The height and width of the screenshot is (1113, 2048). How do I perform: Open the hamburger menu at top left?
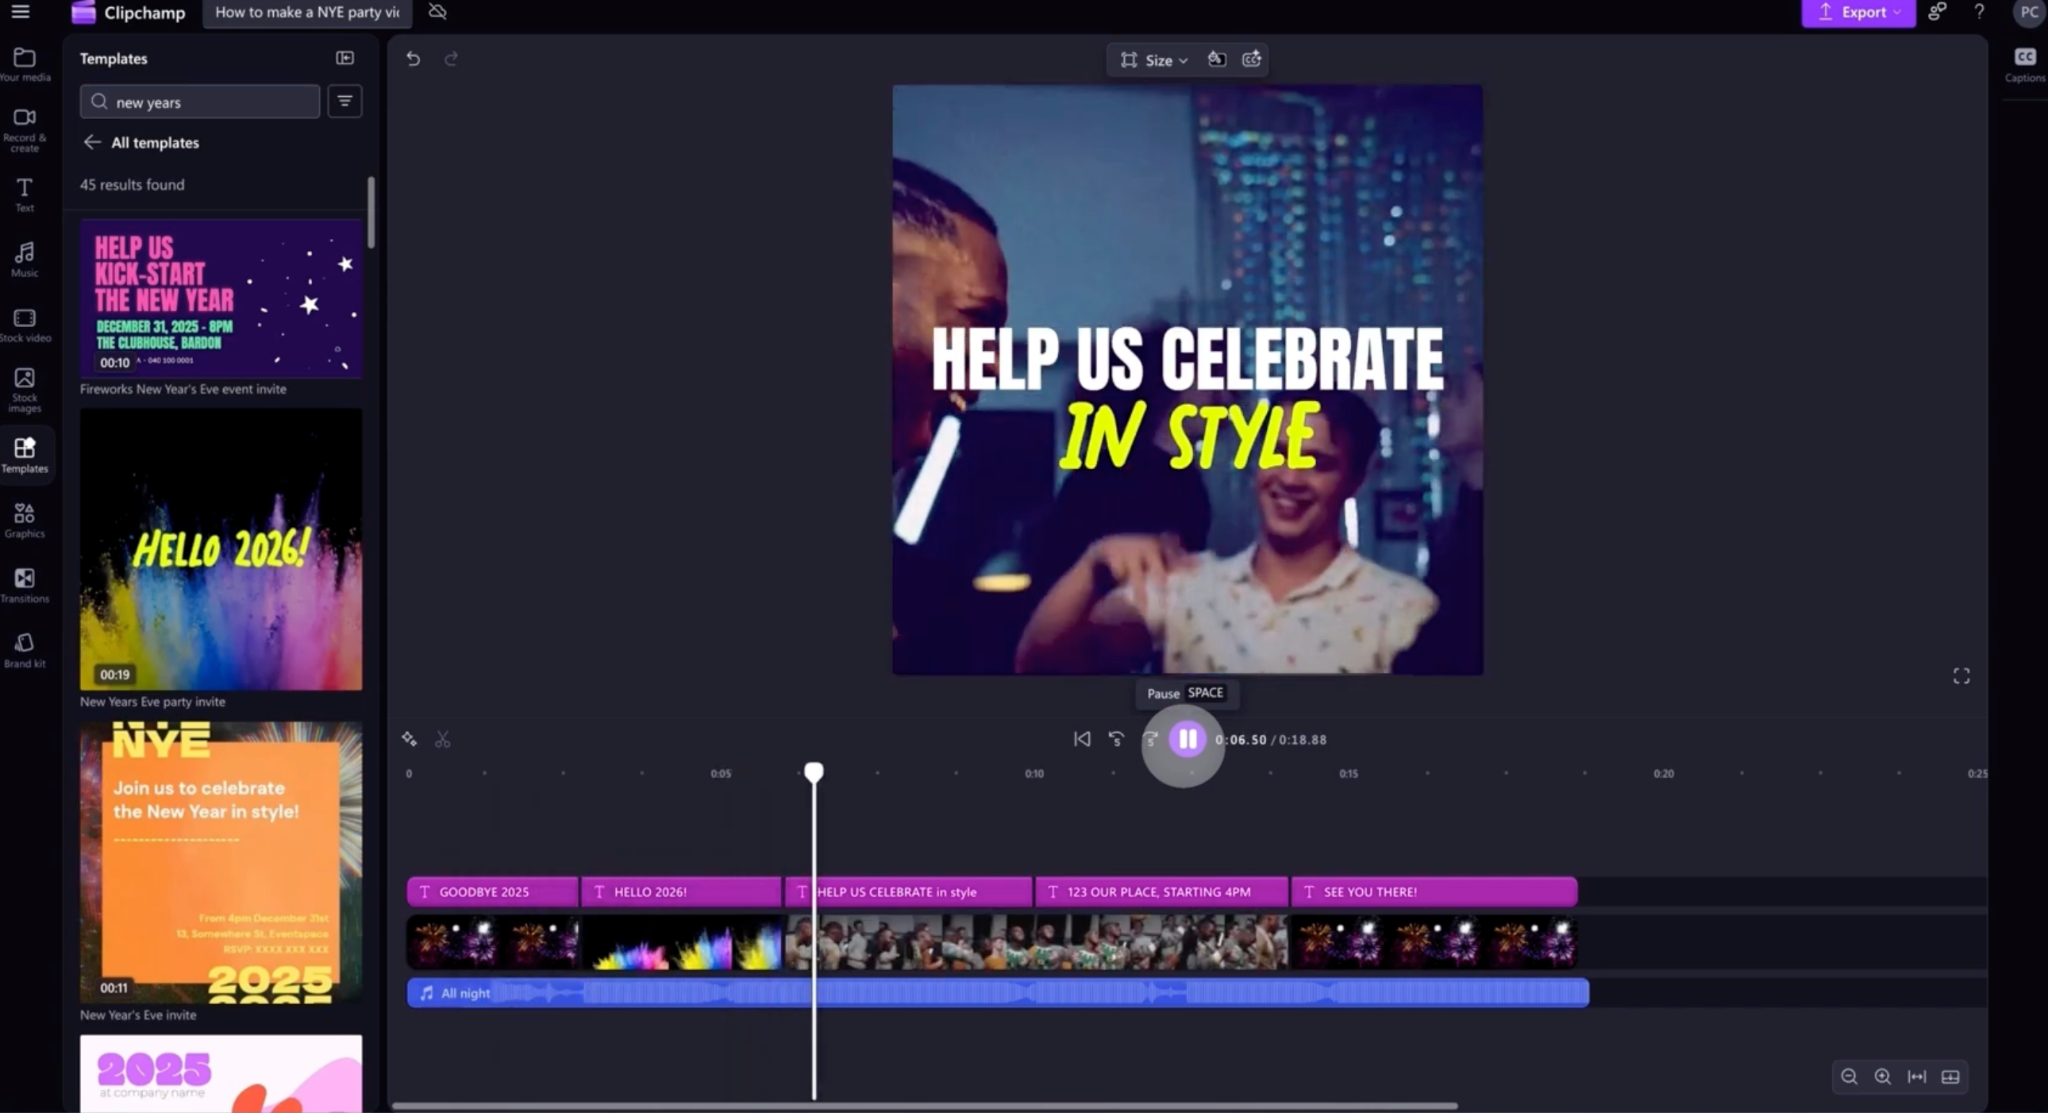pyautogui.click(x=20, y=13)
